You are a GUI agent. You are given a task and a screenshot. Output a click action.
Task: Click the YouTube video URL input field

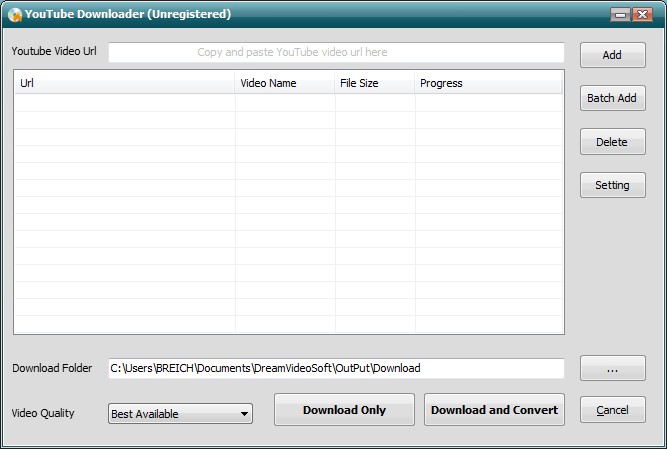pos(336,52)
